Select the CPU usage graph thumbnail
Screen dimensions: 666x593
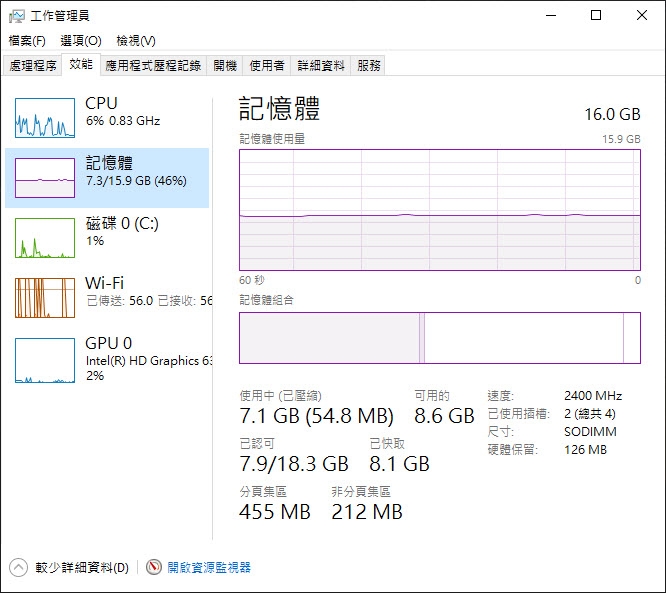(45, 118)
